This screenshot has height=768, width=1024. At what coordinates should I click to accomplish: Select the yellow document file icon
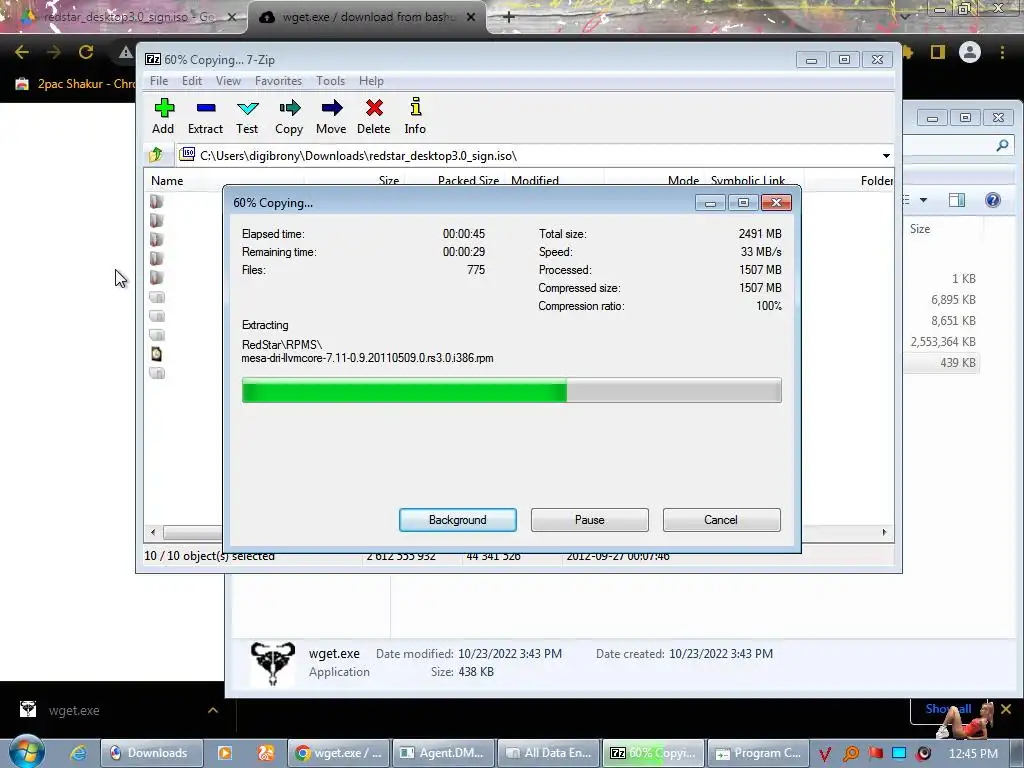156,354
